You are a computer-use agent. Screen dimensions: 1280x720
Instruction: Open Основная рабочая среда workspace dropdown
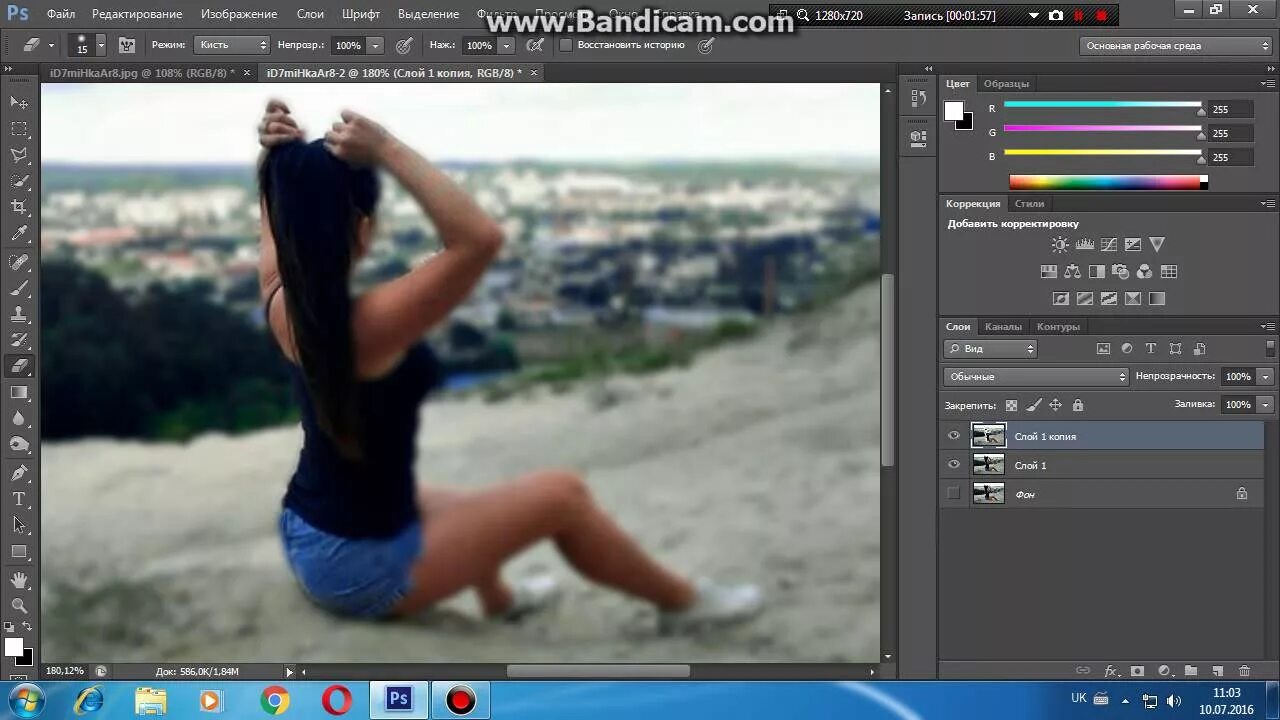[x=1175, y=46]
